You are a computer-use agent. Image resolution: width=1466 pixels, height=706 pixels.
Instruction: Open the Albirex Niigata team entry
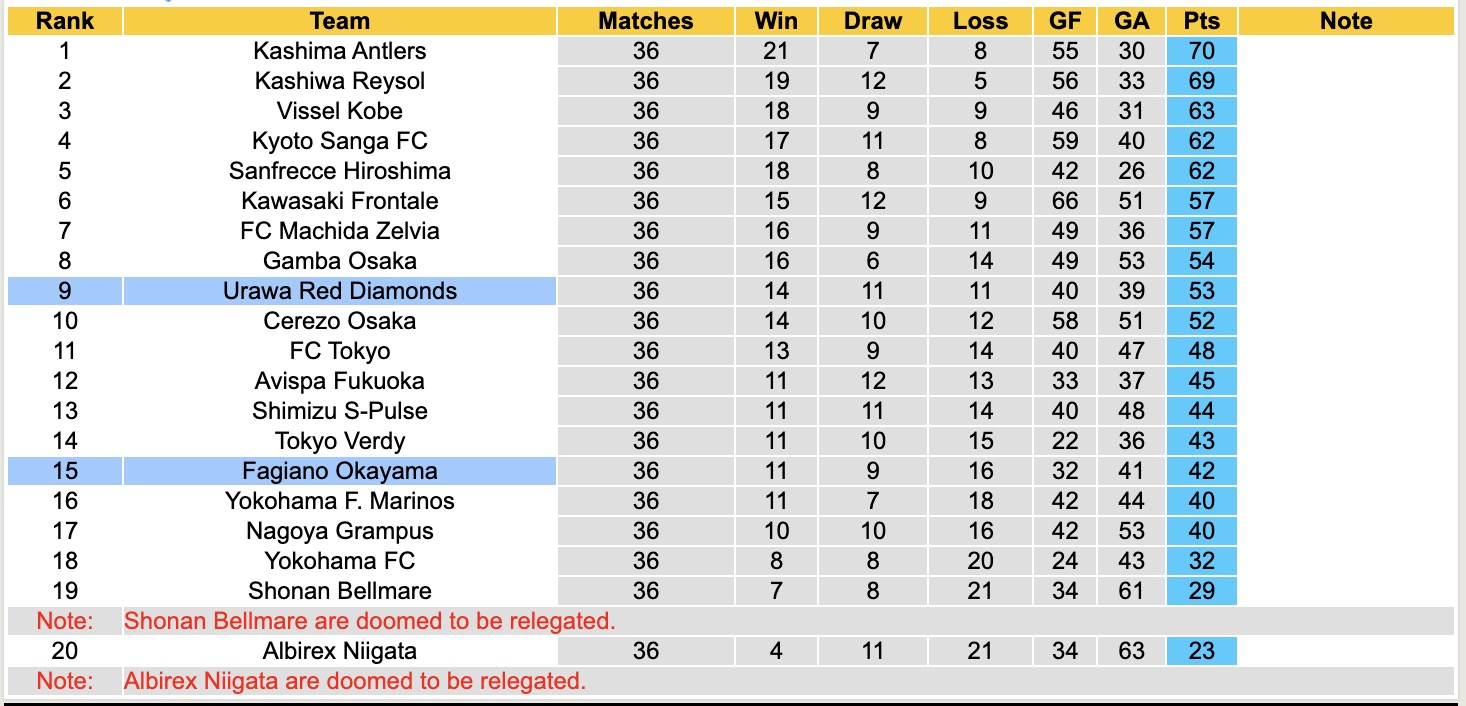(x=340, y=651)
